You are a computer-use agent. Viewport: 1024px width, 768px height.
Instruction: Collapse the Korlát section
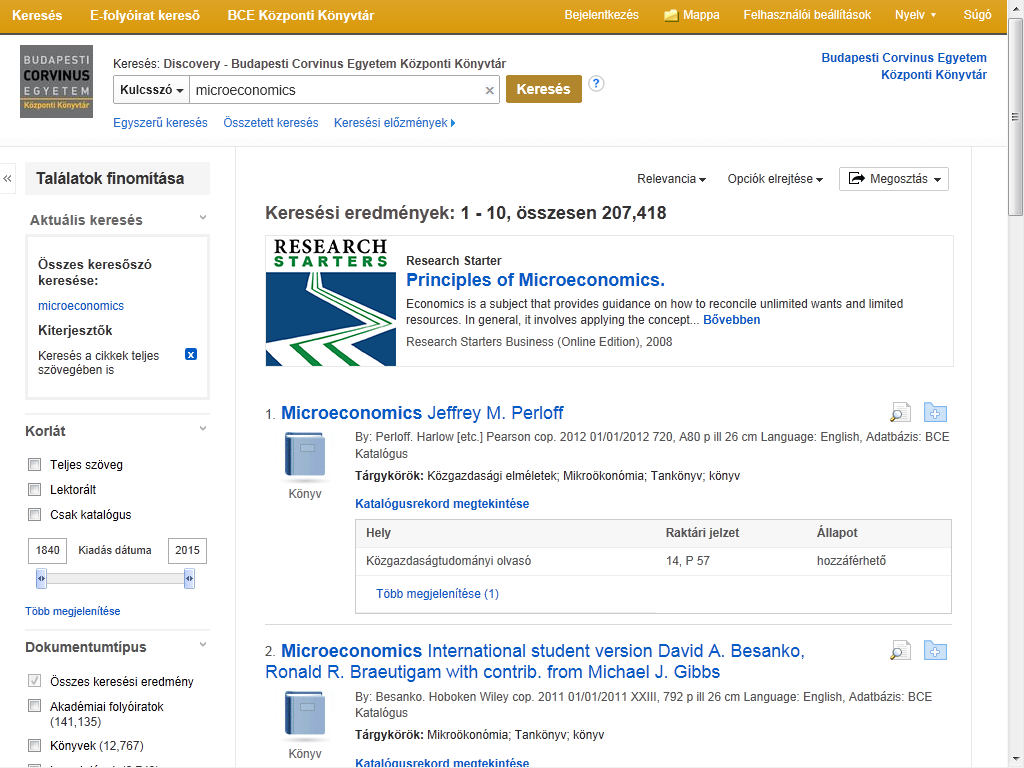pos(203,428)
